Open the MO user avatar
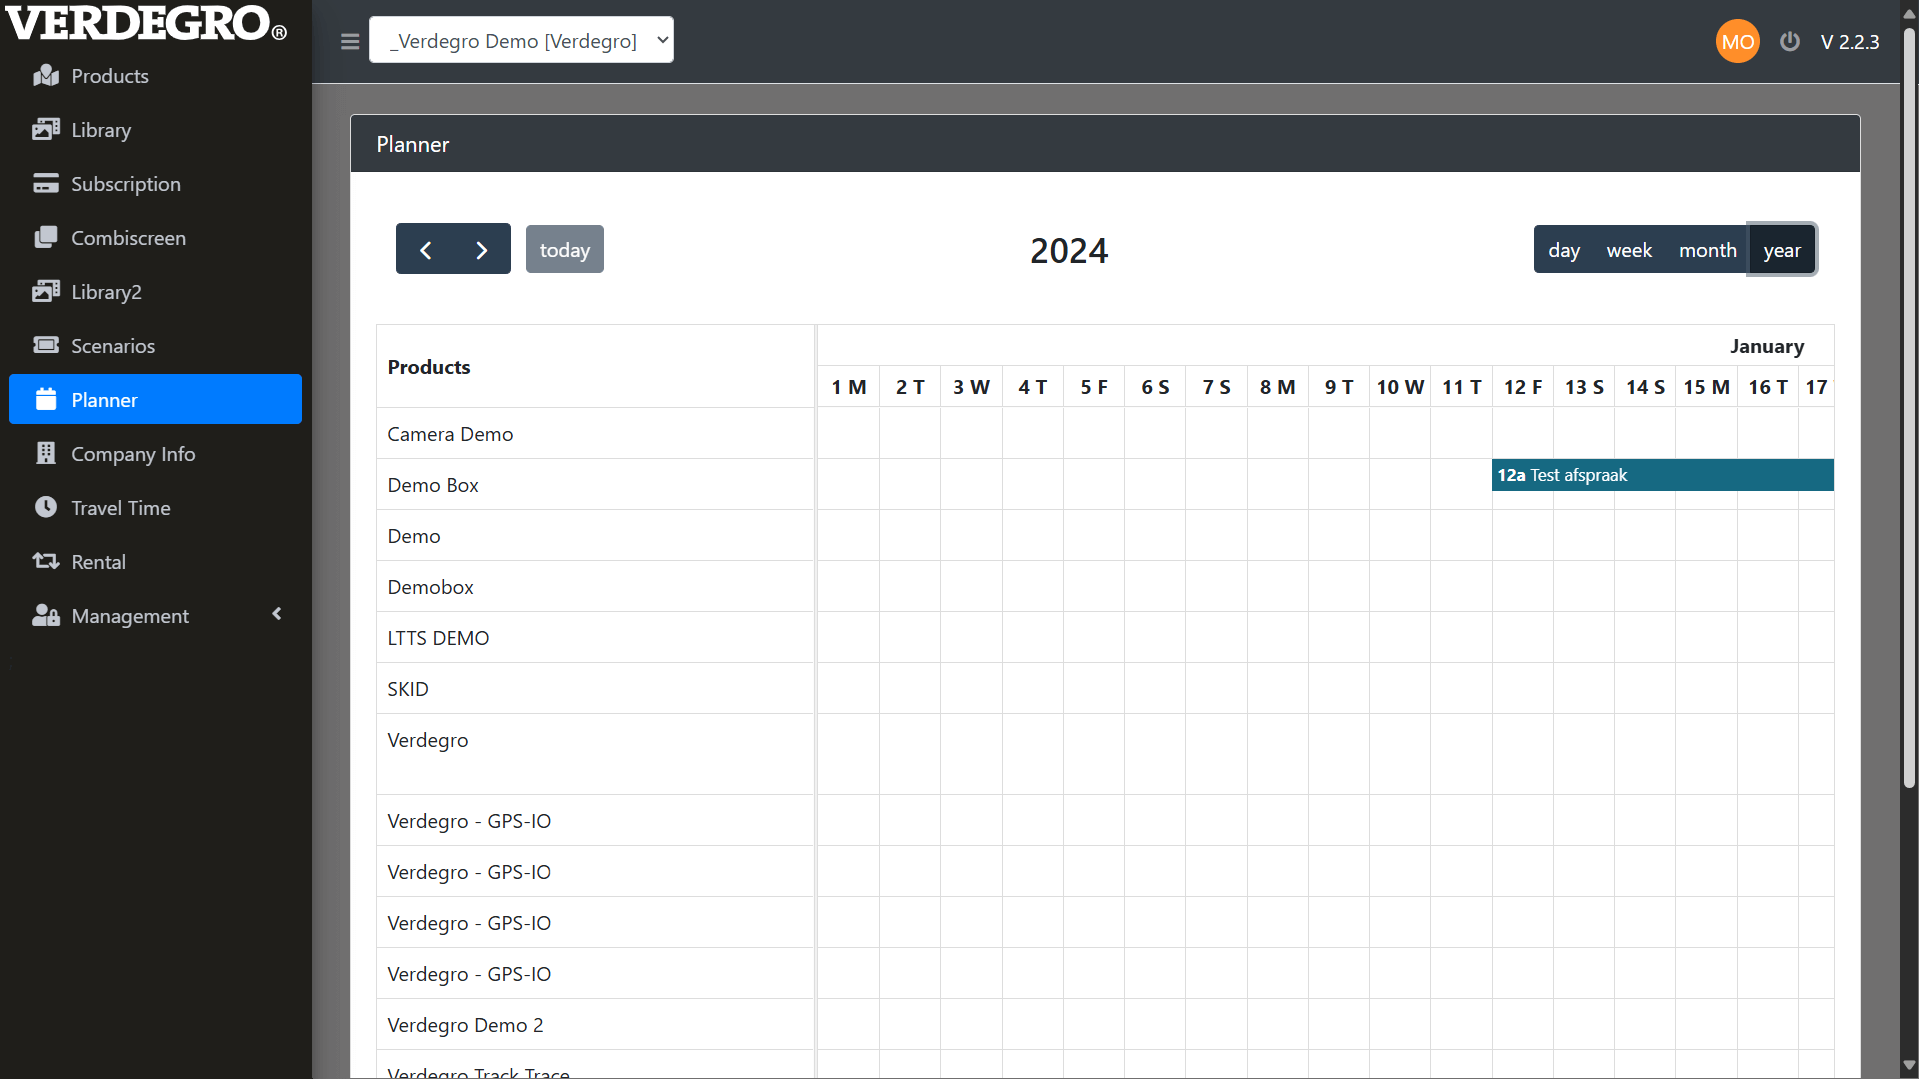Viewport: 1919px width, 1079px height. coord(1738,42)
